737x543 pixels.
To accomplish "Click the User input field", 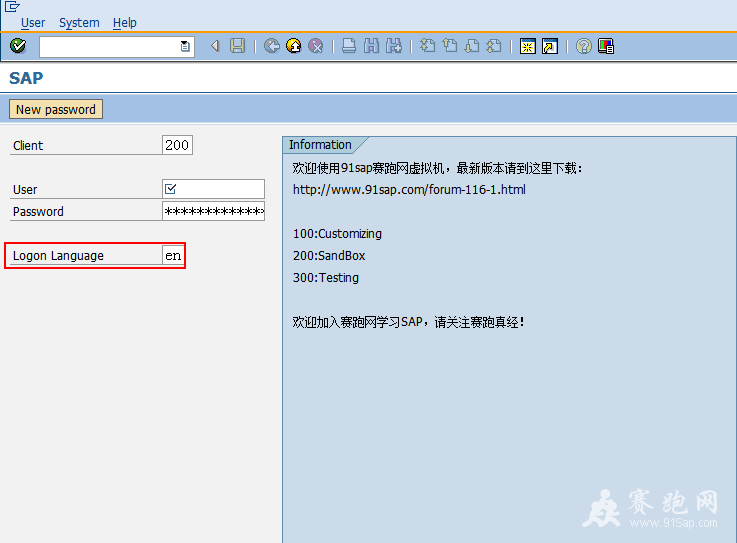I will click(x=213, y=189).
